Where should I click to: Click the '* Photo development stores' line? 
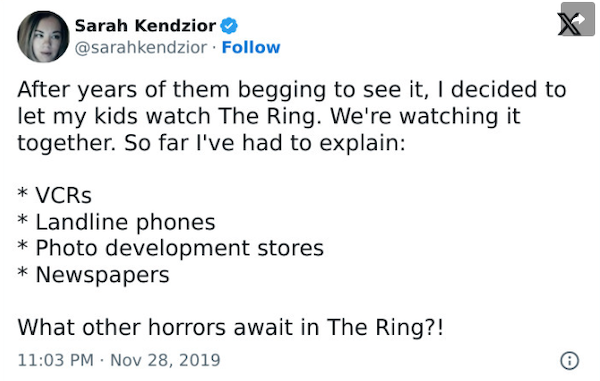click(x=171, y=249)
